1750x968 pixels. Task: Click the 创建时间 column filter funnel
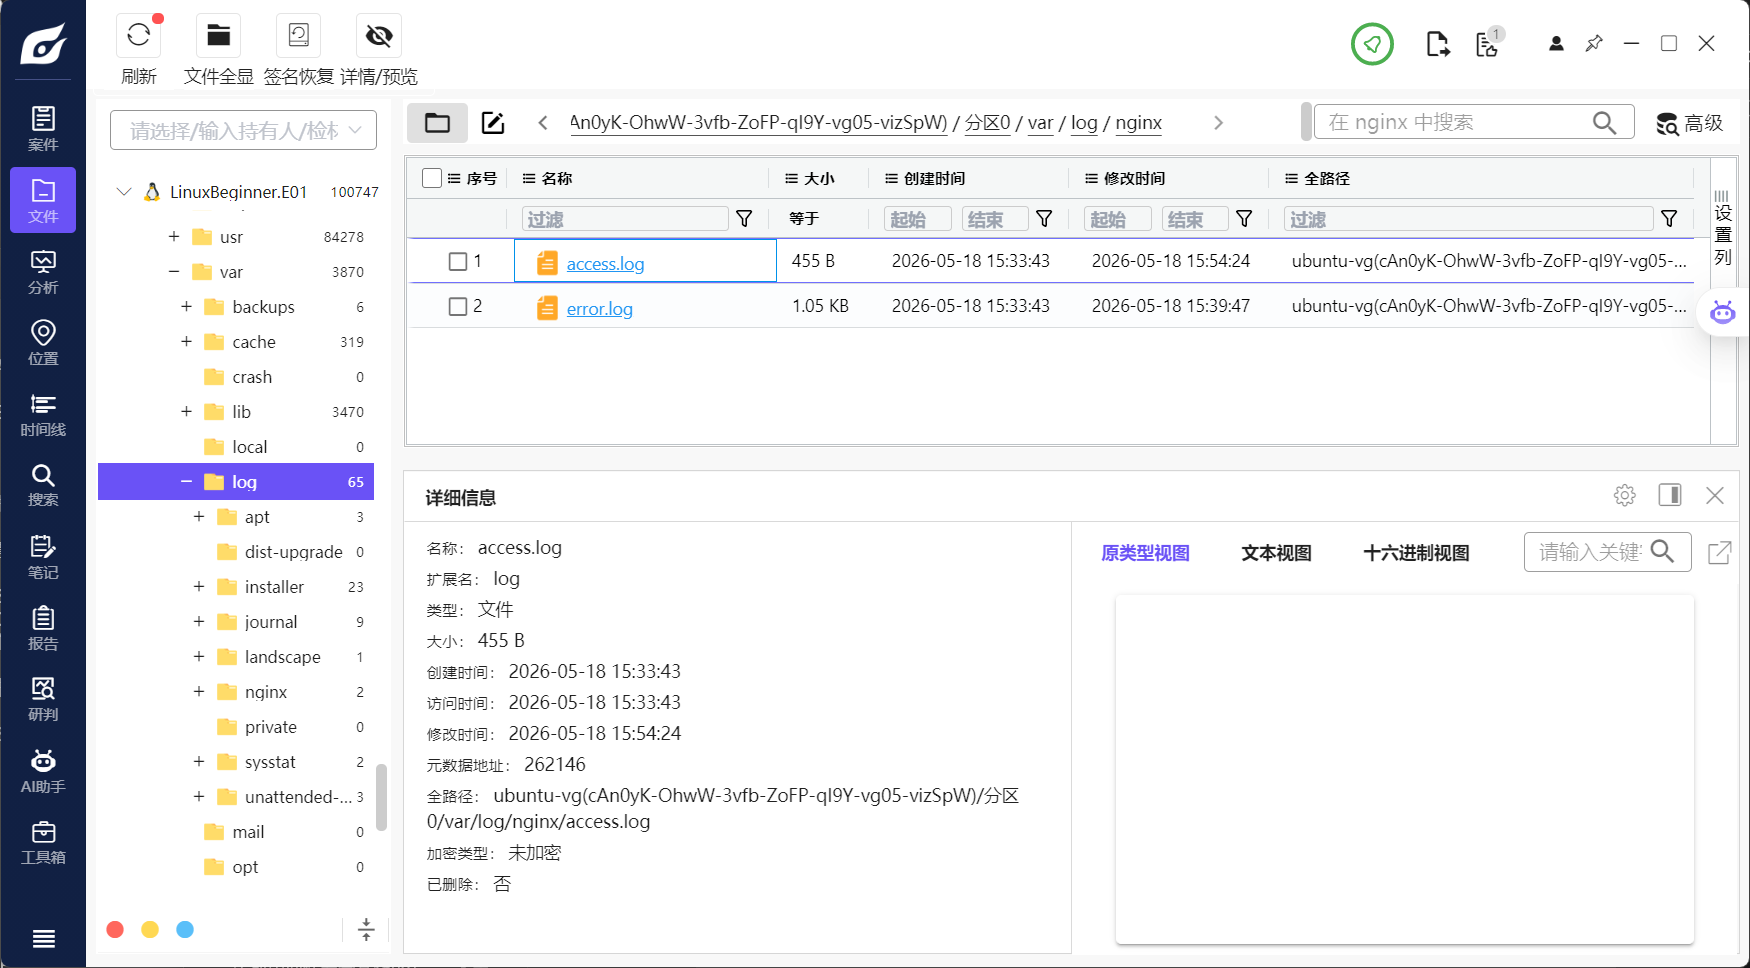coord(1044,218)
